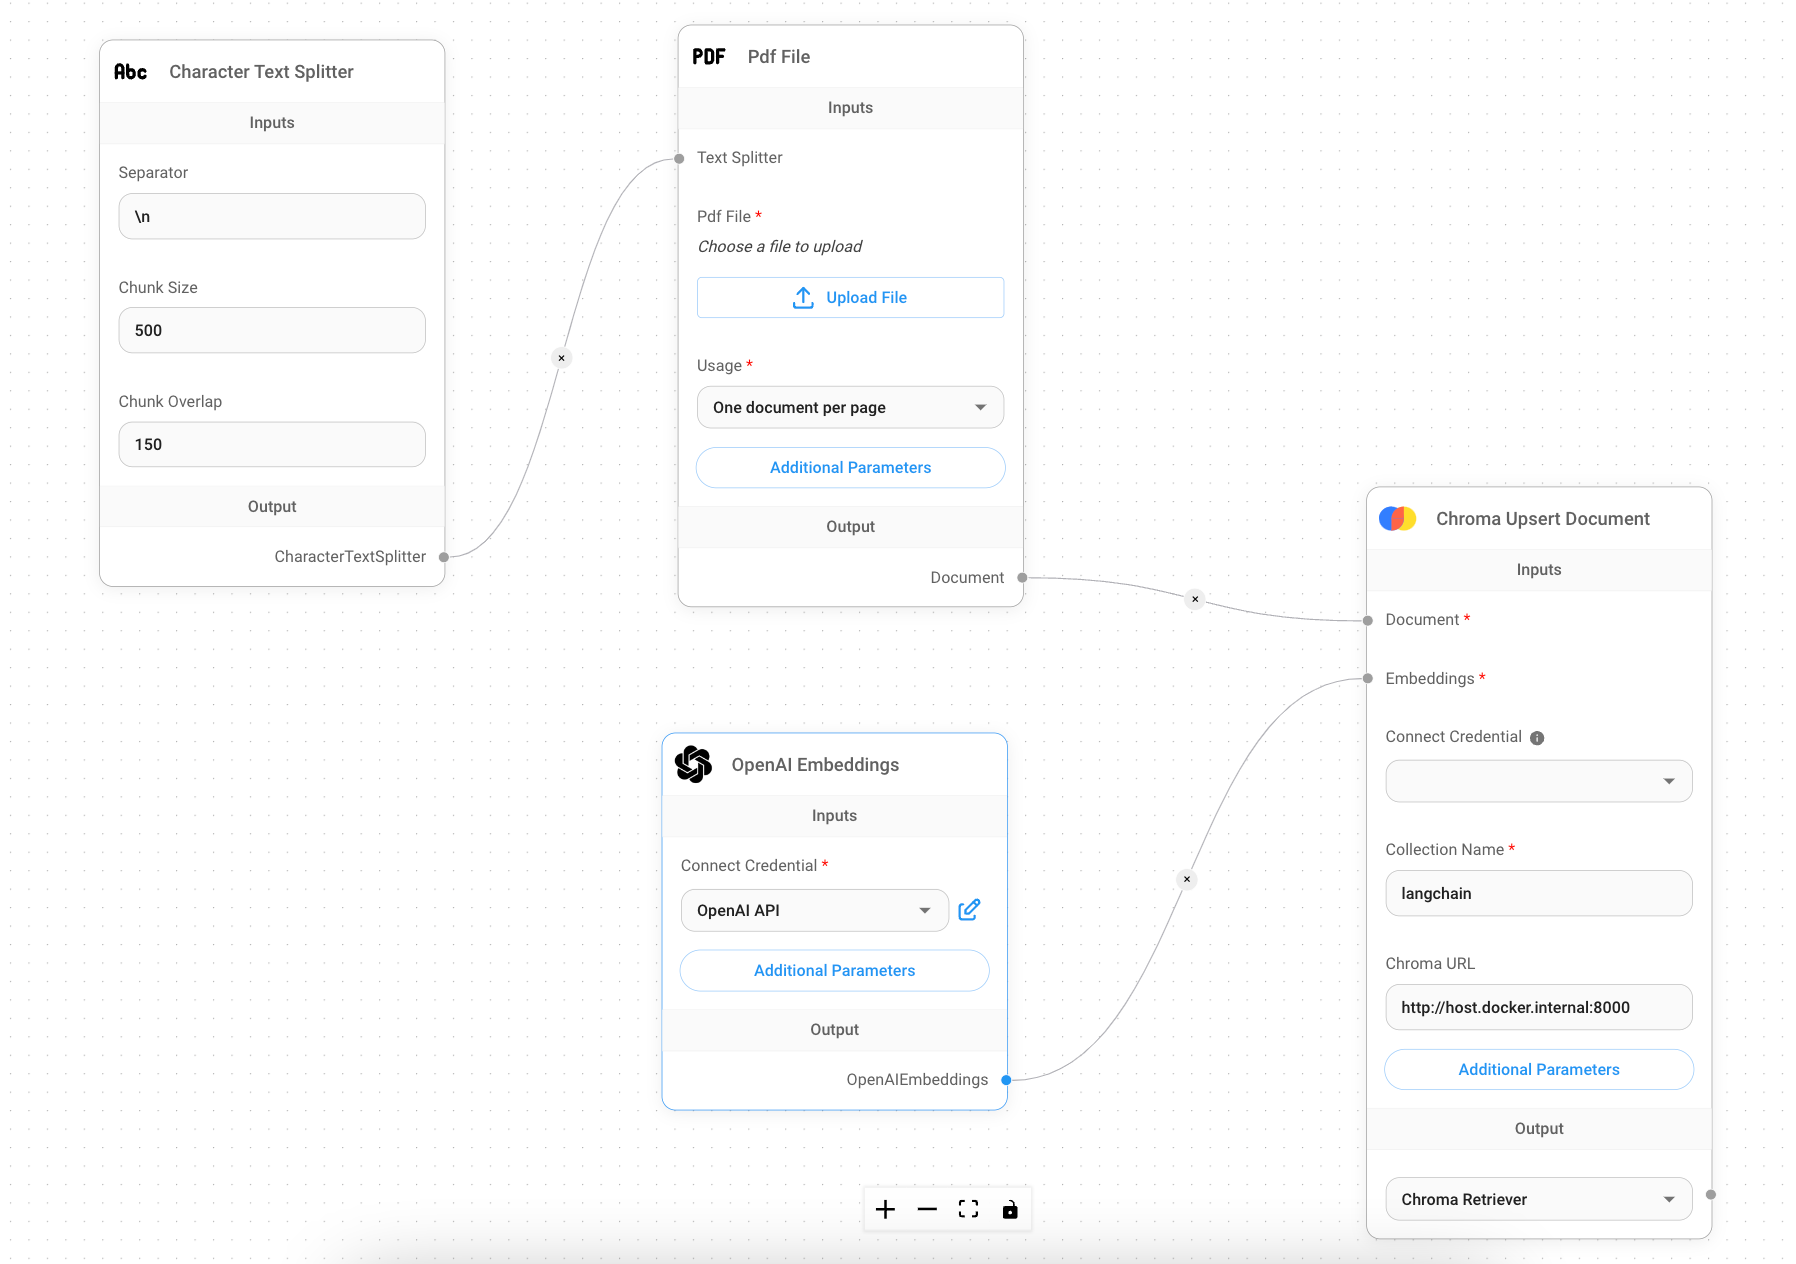Click the 'Chunk Overlap' label

click(x=170, y=402)
